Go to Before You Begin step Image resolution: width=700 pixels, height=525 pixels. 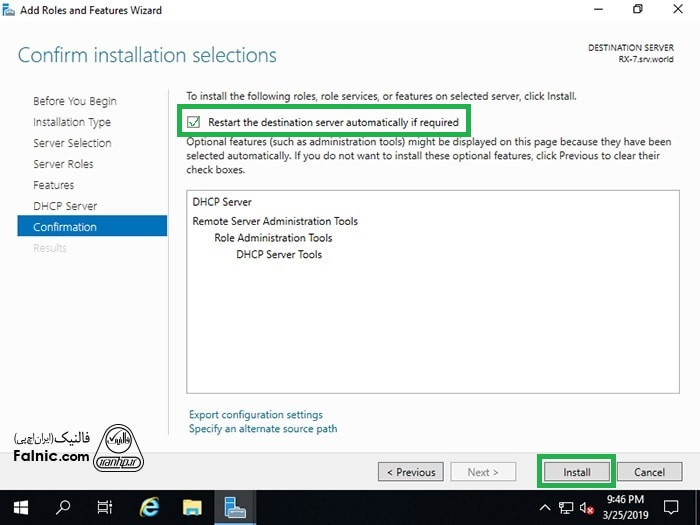[75, 101]
